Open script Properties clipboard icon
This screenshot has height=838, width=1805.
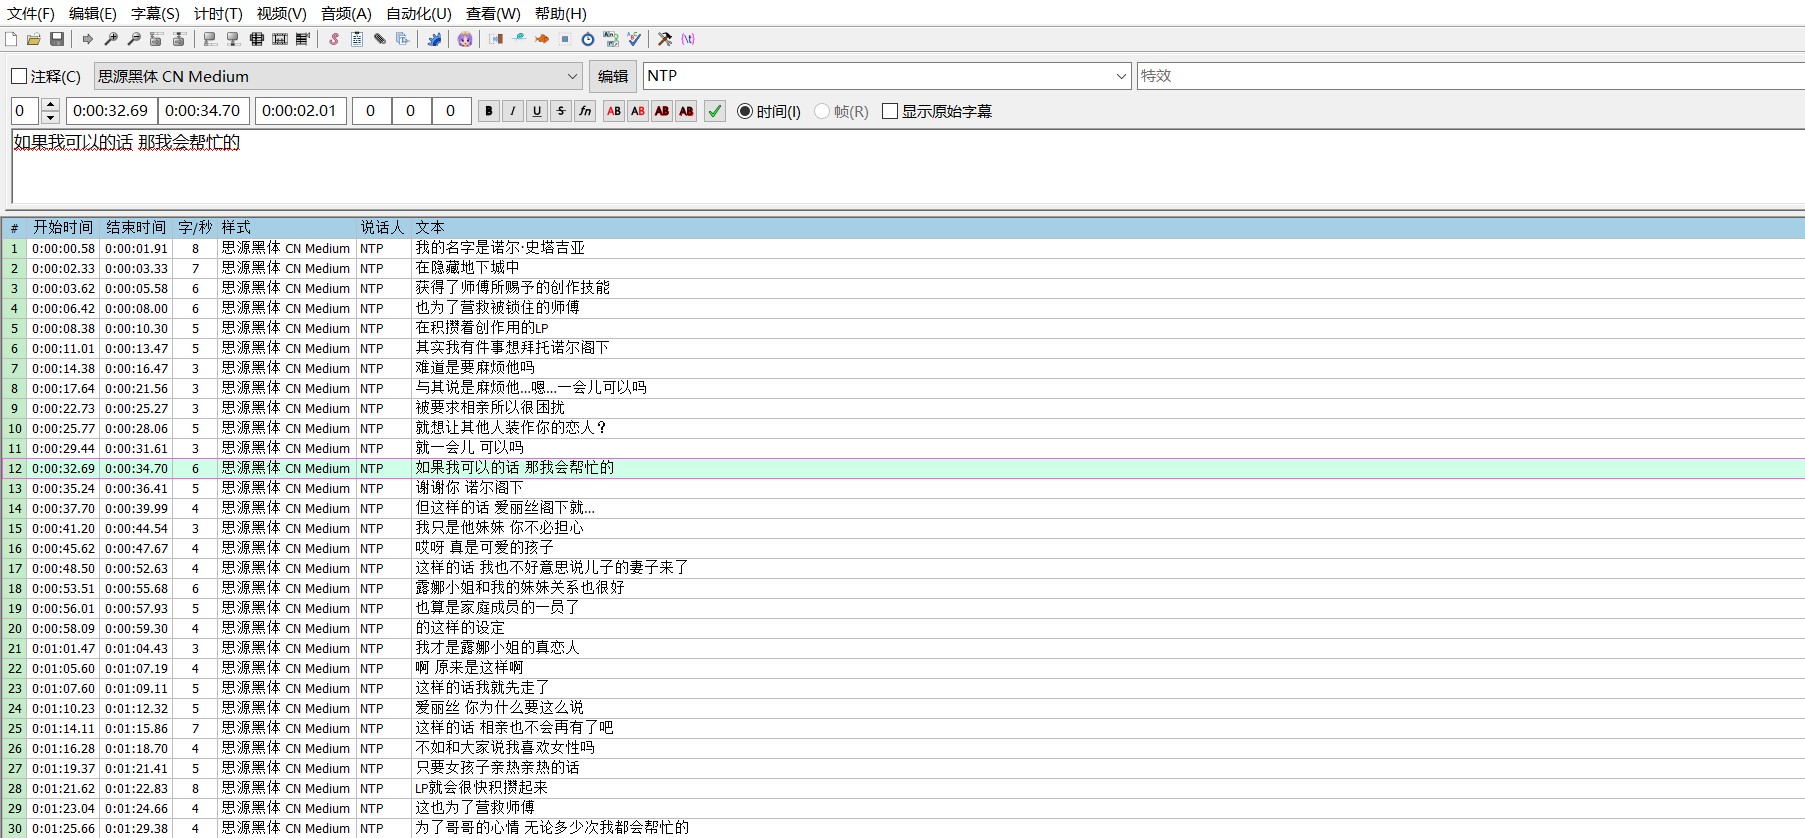point(357,39)
